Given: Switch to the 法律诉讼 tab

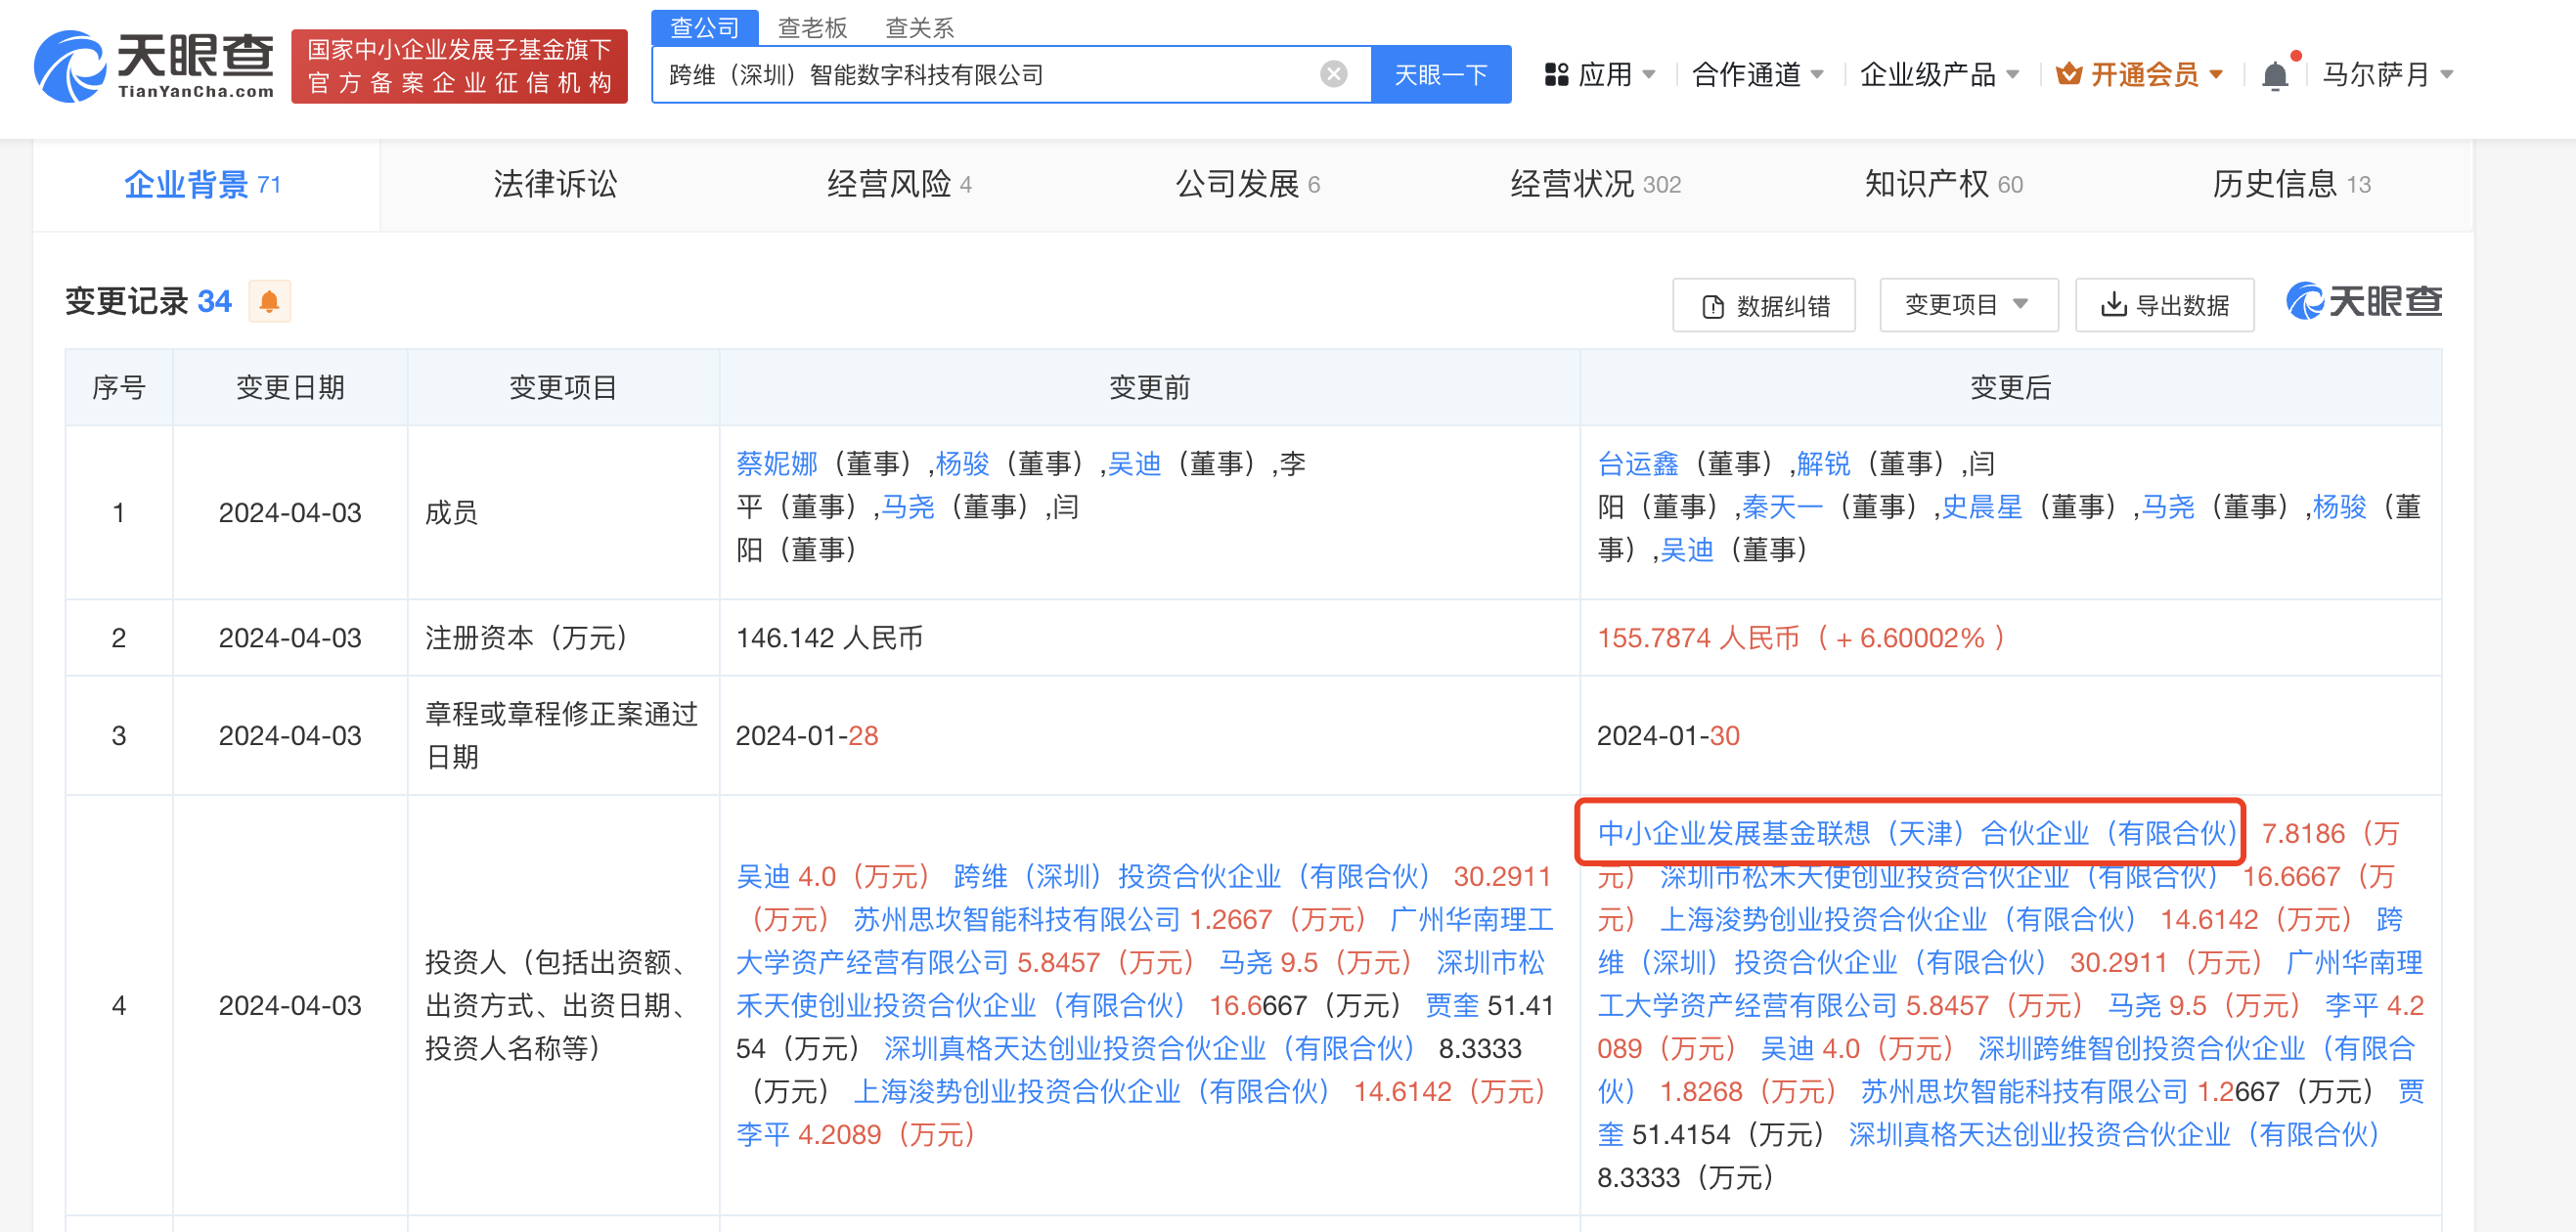Looking at the screenshot, I should click(x=555, y=184).
